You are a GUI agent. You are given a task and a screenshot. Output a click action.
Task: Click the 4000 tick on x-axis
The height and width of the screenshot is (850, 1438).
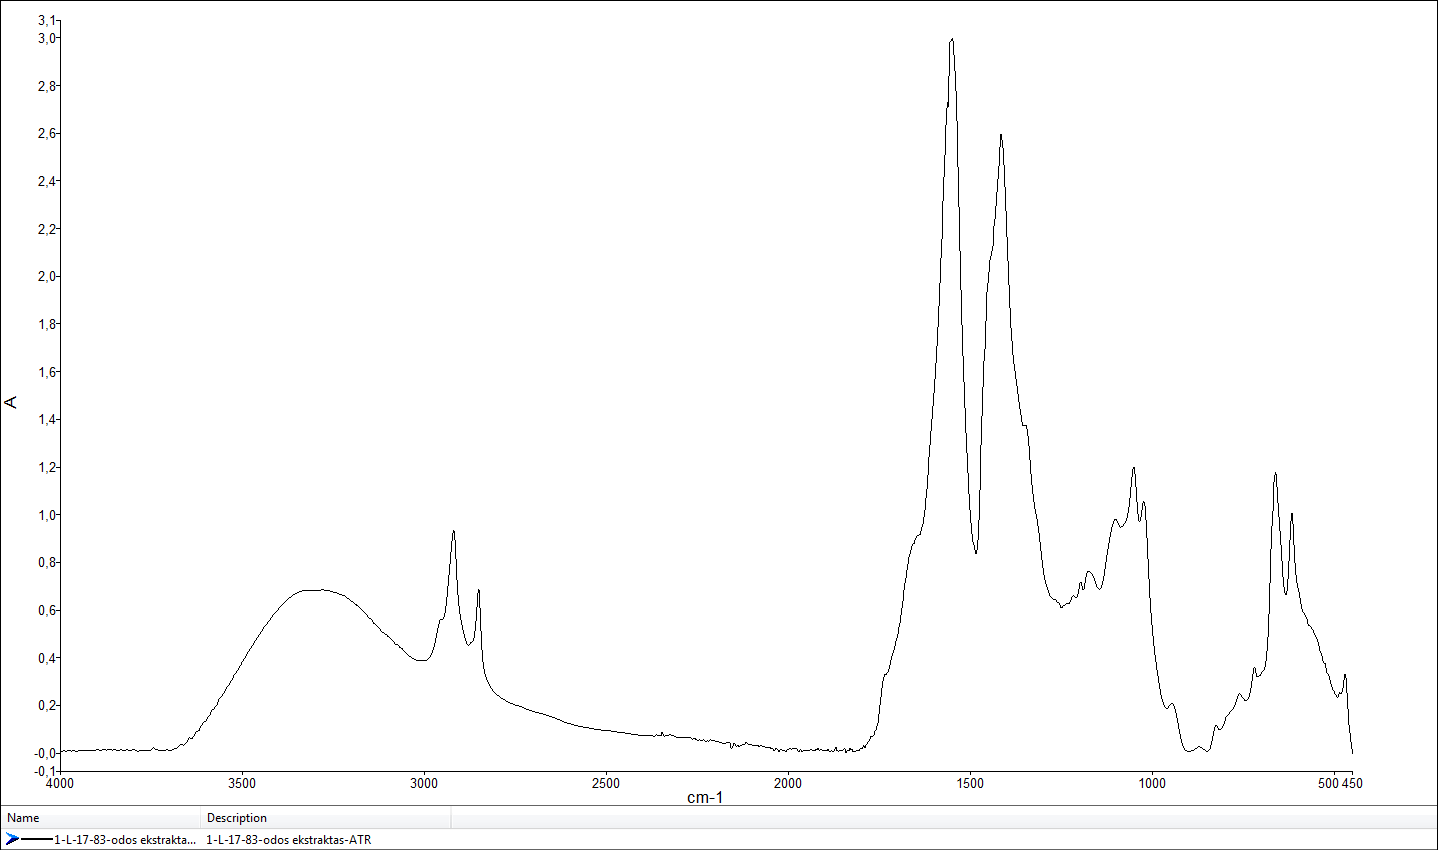(60, 783)
